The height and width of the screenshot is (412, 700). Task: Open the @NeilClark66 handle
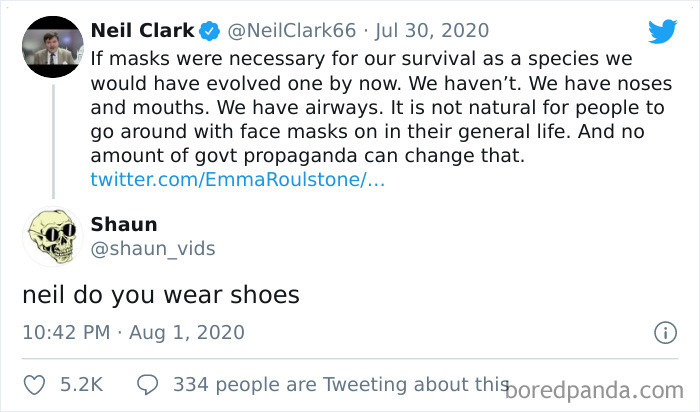tap(288, 31)
